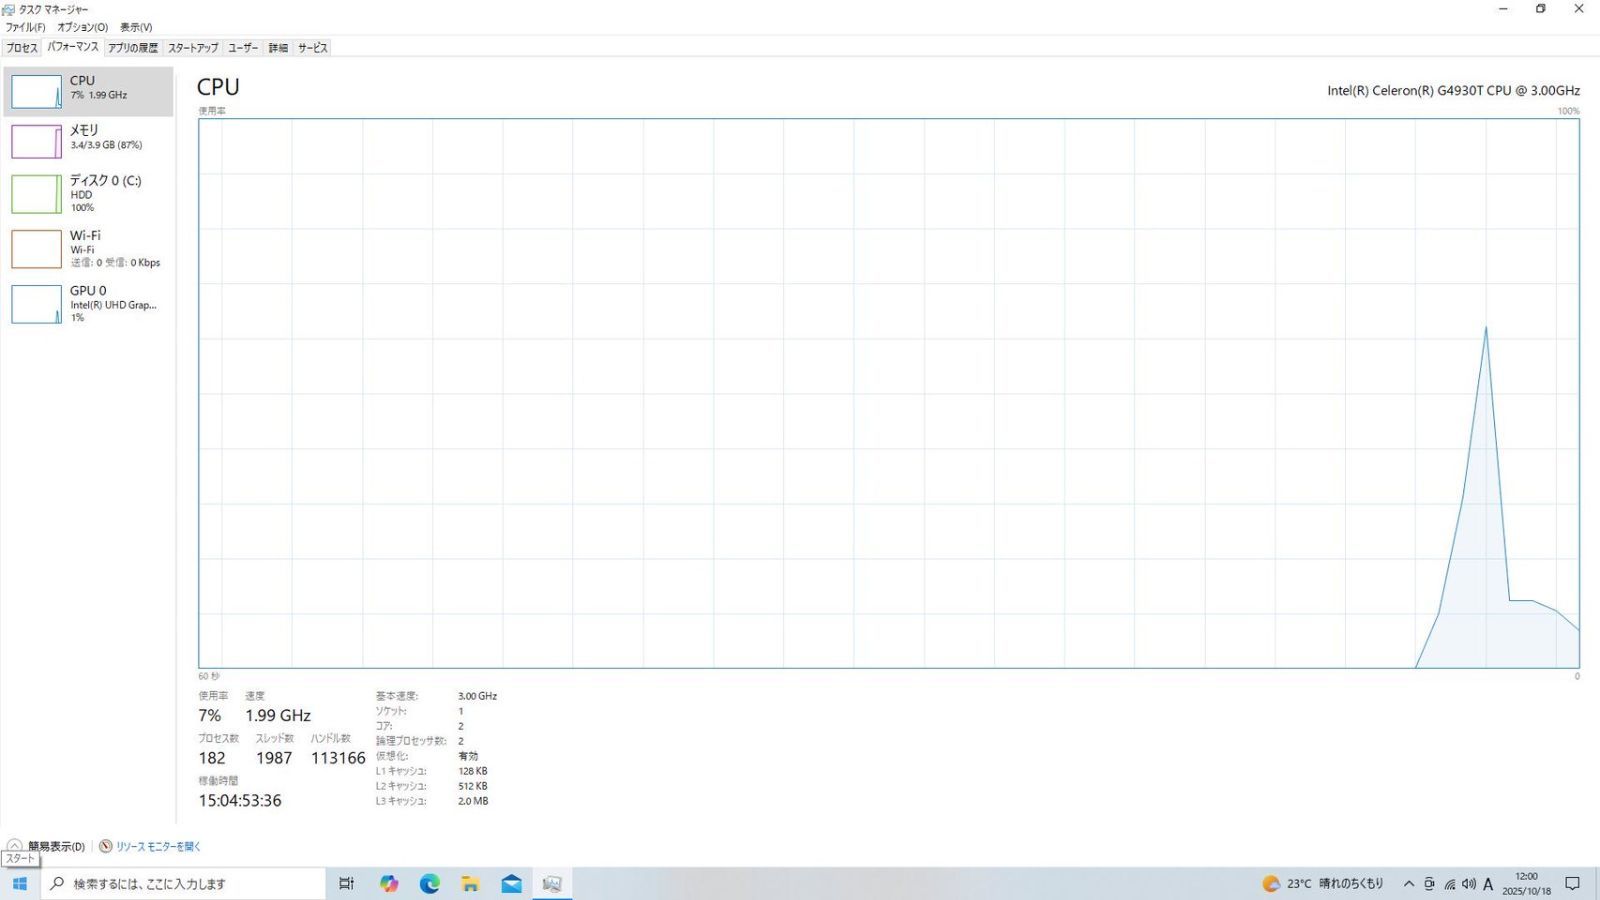Click the taskbar search box
Screen dimensions: 1600x900
point(185,884)
